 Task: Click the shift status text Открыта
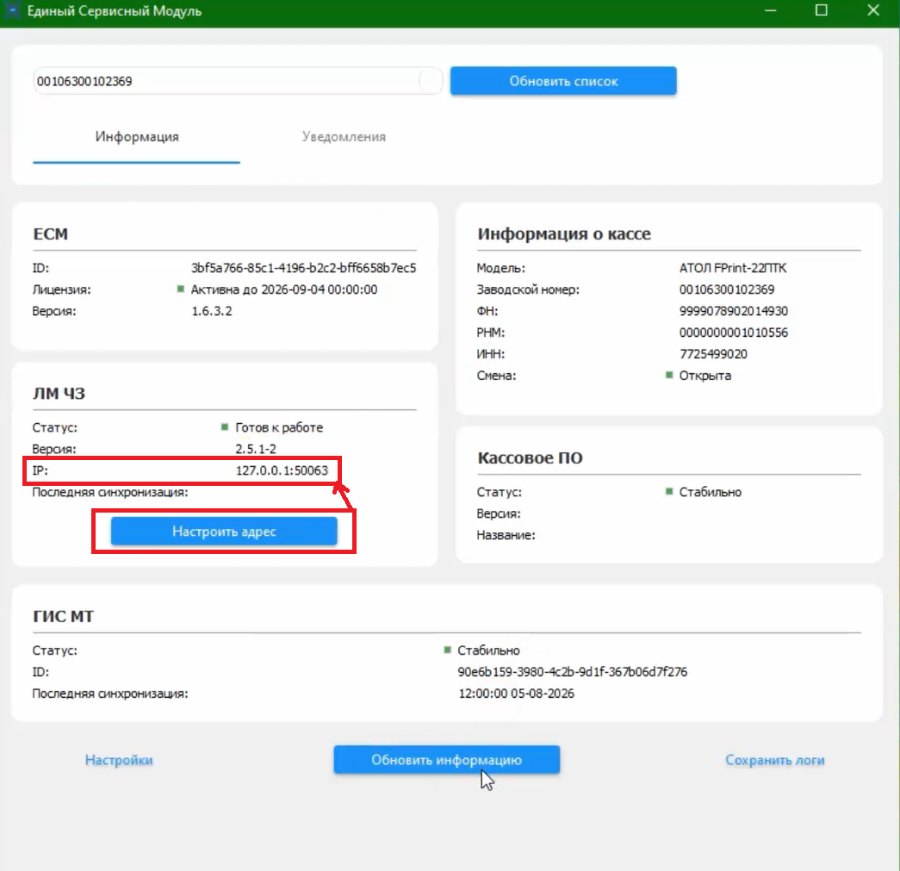pos(705,376)
